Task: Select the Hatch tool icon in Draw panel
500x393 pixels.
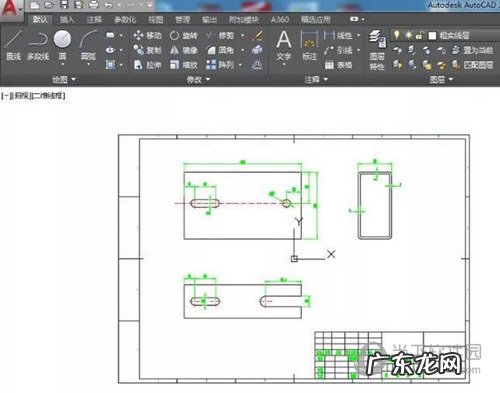Action: click(x=110, y=64)
